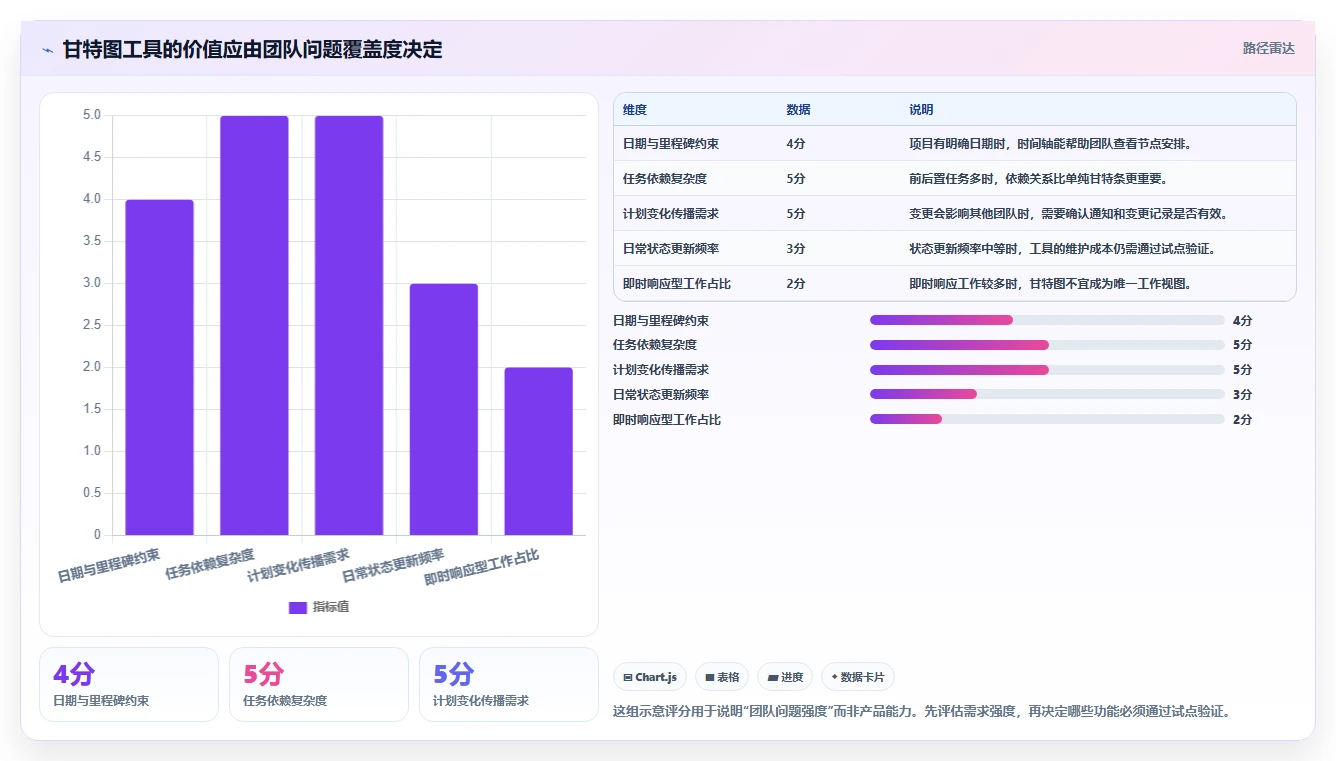Click the 路径雷达 label in header
The height and width of the screenshot is (761, 1336).
pos(1268,48)
